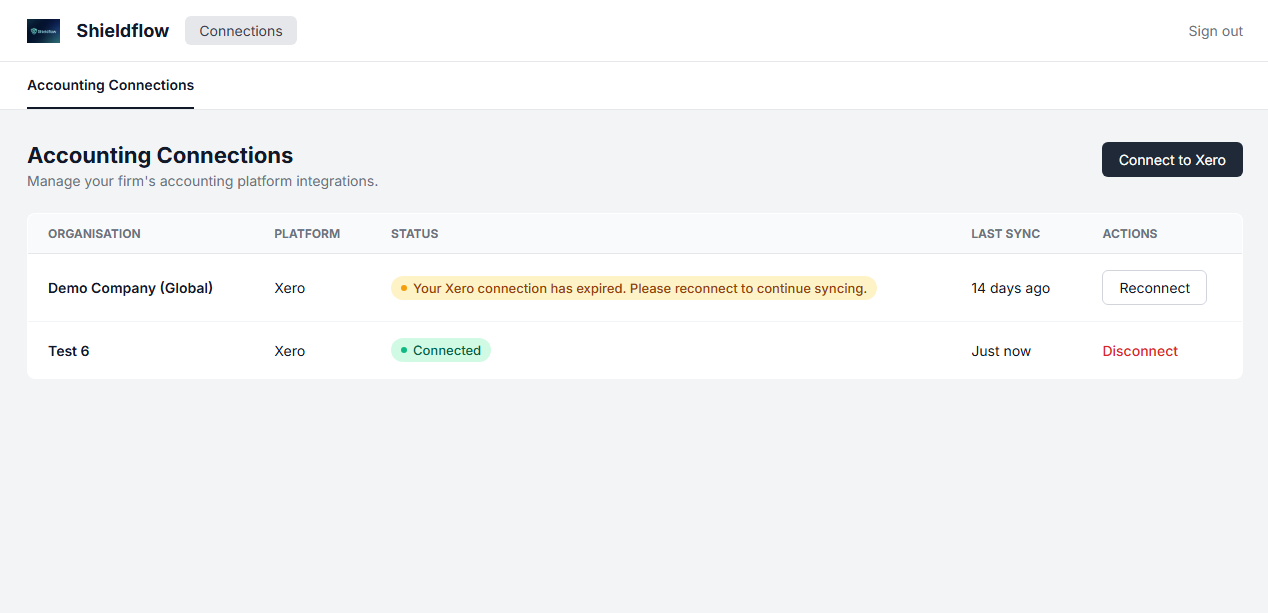Reconnect the Demo Company (Global) connection
The width and height of the screenshot is (1268, 613).
coord(1154,288)
